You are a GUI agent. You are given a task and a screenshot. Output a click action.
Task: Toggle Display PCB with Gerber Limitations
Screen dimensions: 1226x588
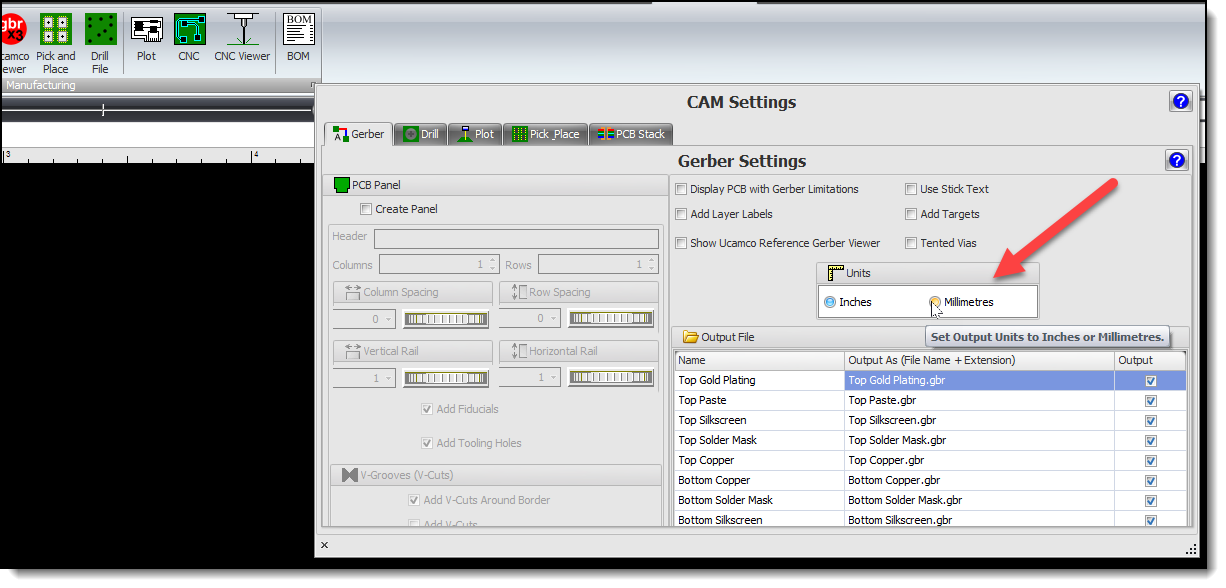(681, 189)
